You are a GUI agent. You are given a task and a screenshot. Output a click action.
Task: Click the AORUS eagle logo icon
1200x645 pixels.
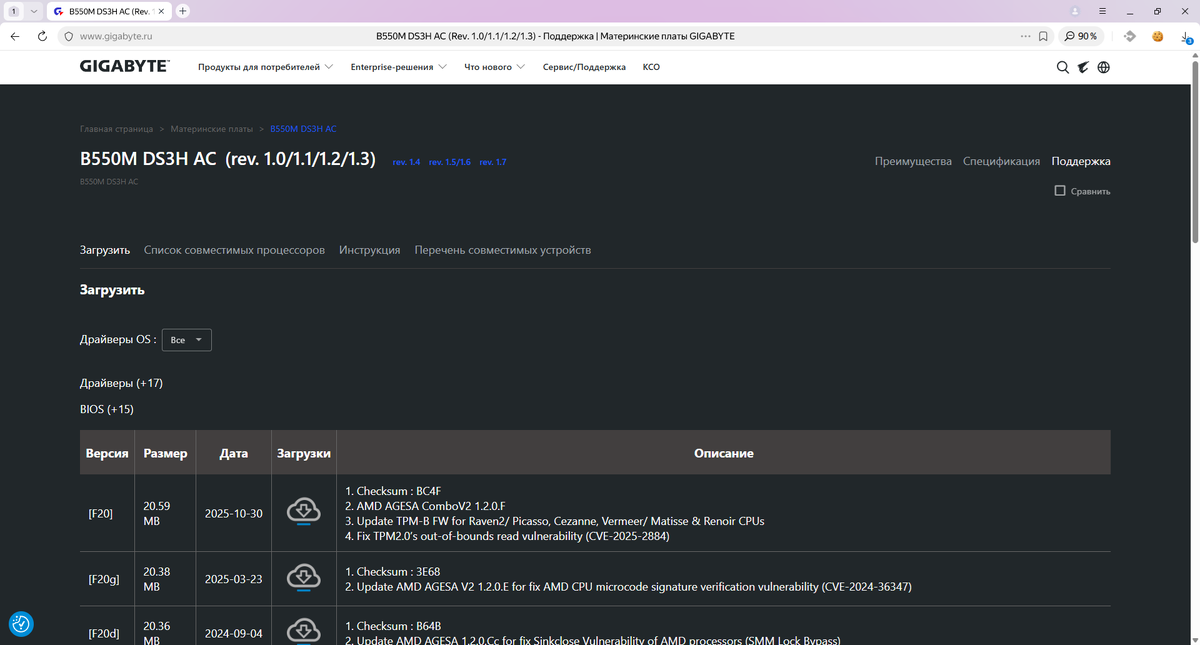tap(1083, 67)
